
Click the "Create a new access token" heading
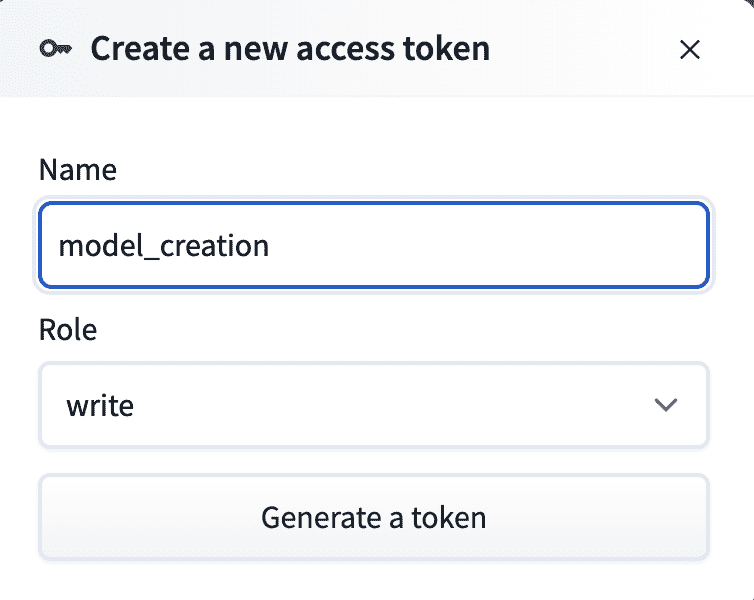point(290,49)
